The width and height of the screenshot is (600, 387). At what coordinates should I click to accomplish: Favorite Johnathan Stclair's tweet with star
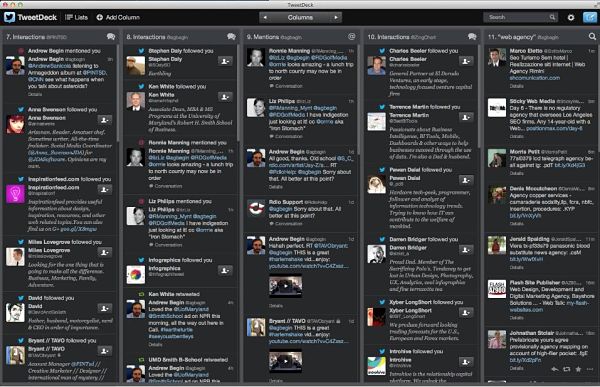(578, 369)
